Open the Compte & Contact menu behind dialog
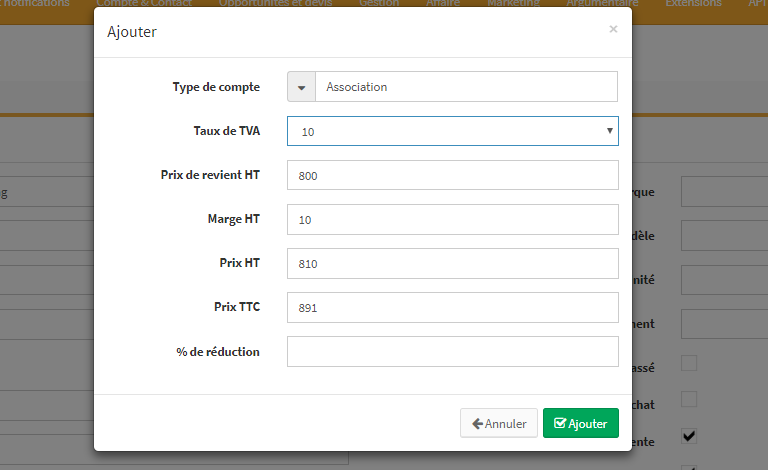The image size is (768, 470). pyautogui.click(x=144, y=3)
